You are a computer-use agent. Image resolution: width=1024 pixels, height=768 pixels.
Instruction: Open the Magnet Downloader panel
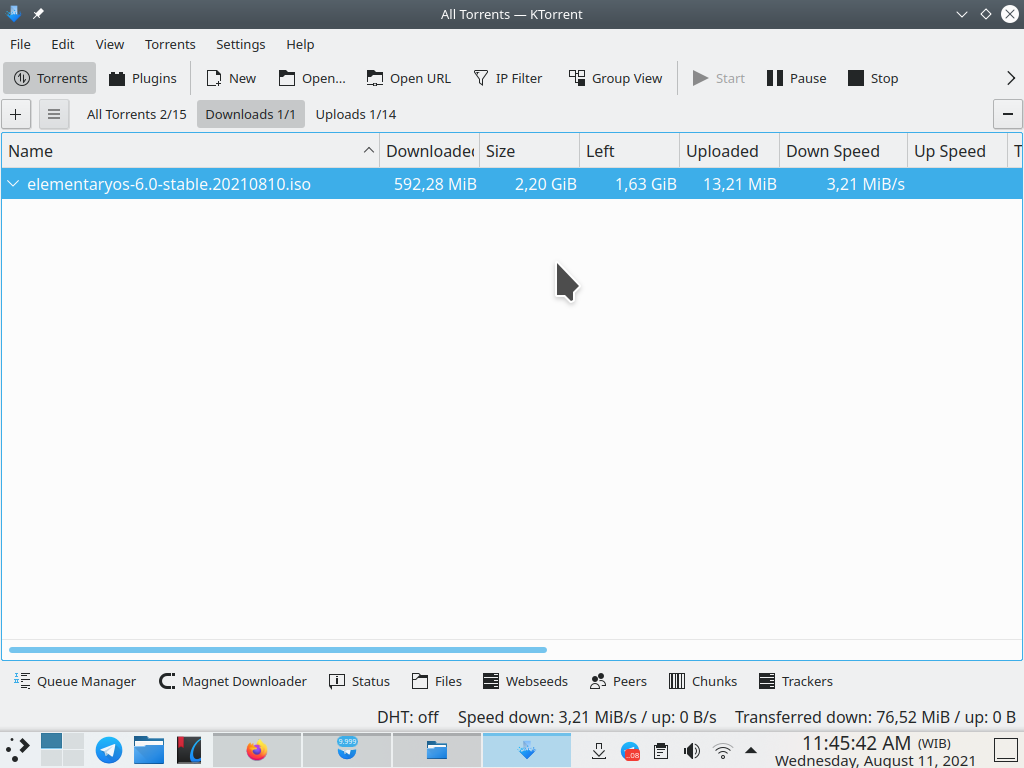pos(232,681)
